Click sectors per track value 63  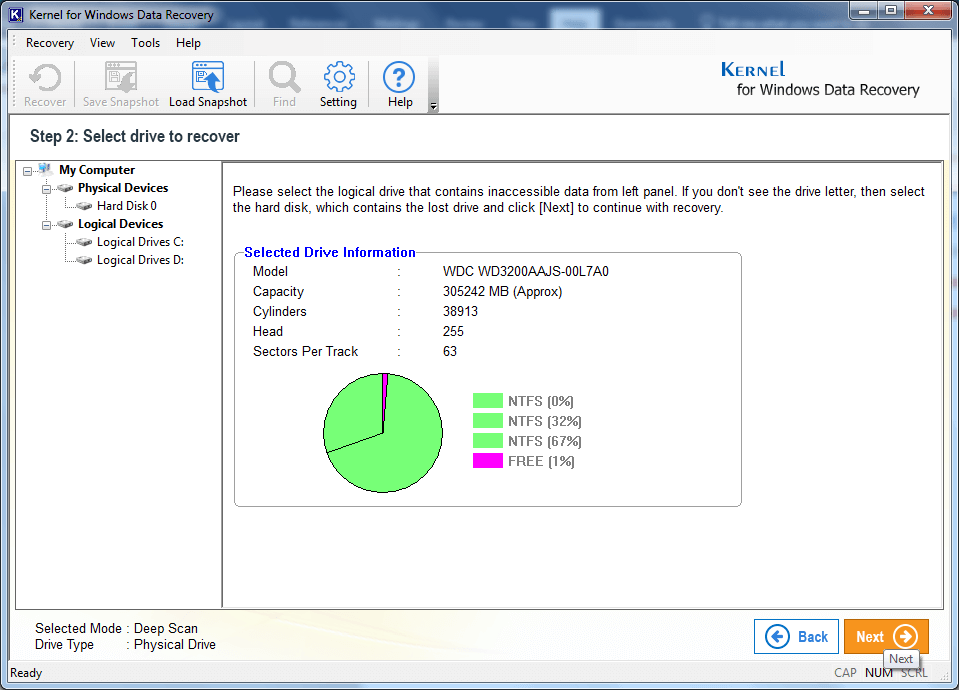[450, 352]
